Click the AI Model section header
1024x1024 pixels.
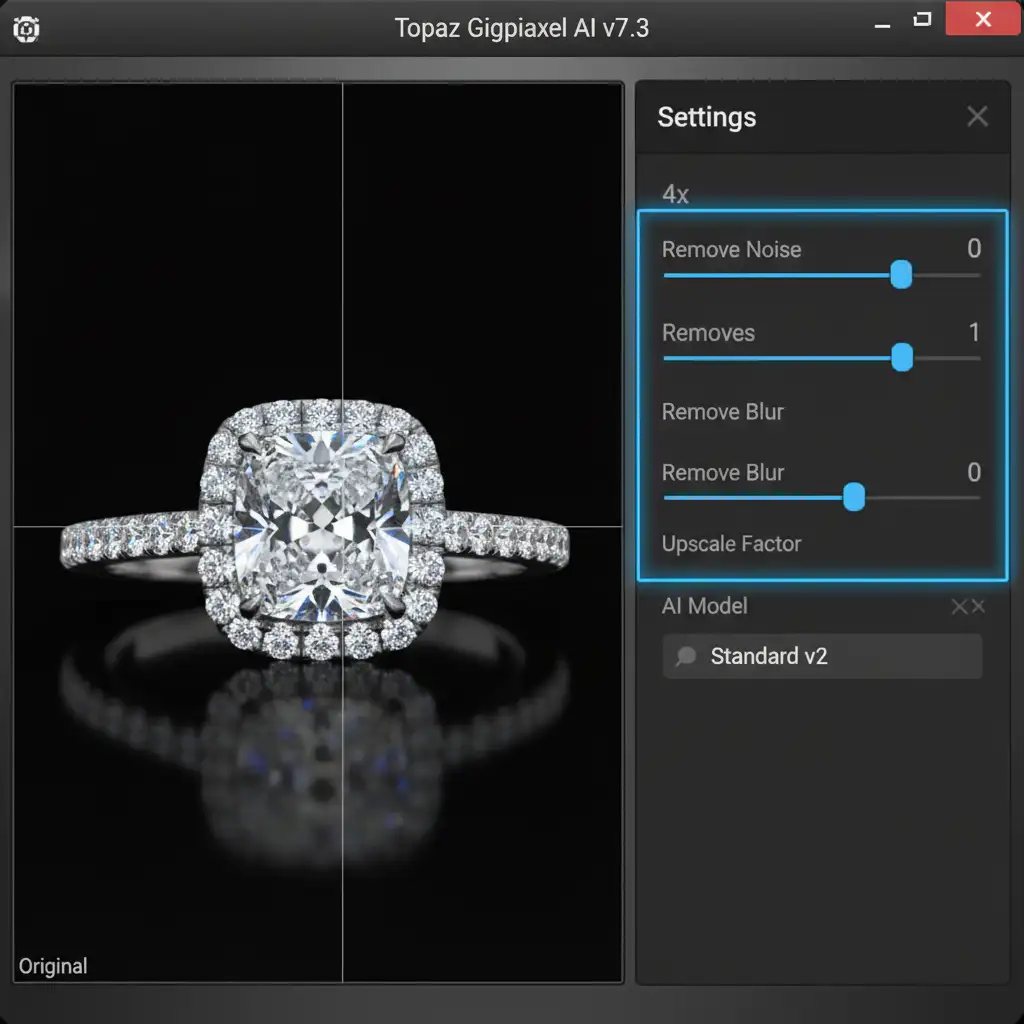tap(704, 606)
